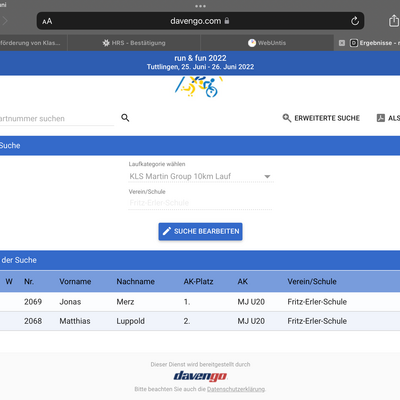
Task: Click last name Luppold
Action: click(130, 321)
